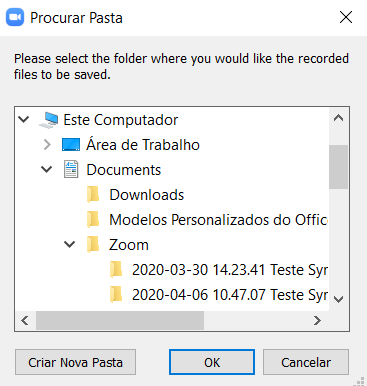367x386 pixels.
Task: Click the Zoom folder icon
Action: pos(93,245)
